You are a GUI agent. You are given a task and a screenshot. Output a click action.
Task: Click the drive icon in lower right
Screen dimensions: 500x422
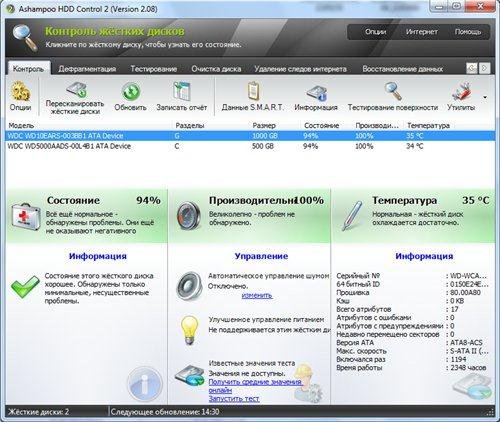[x=472, y=386]
